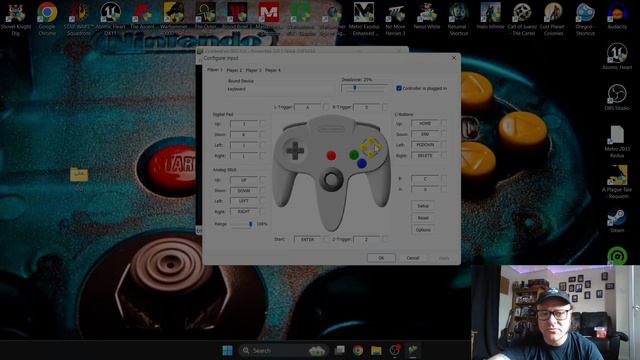Open the Google Chrome desktop shortcut
This screenshot has height=360, width=640.
[x=47, y=18]
